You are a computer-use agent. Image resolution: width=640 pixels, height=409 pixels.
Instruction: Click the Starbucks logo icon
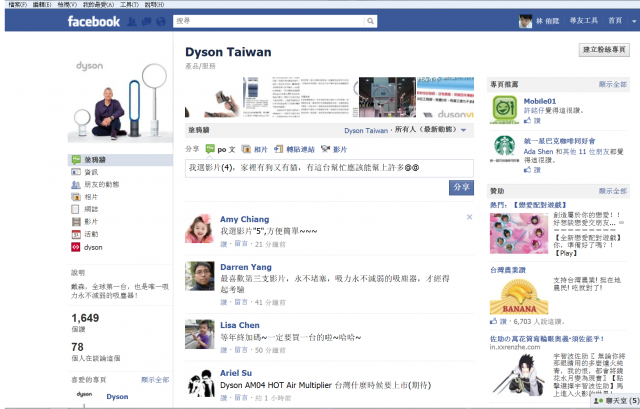[504, 147]
